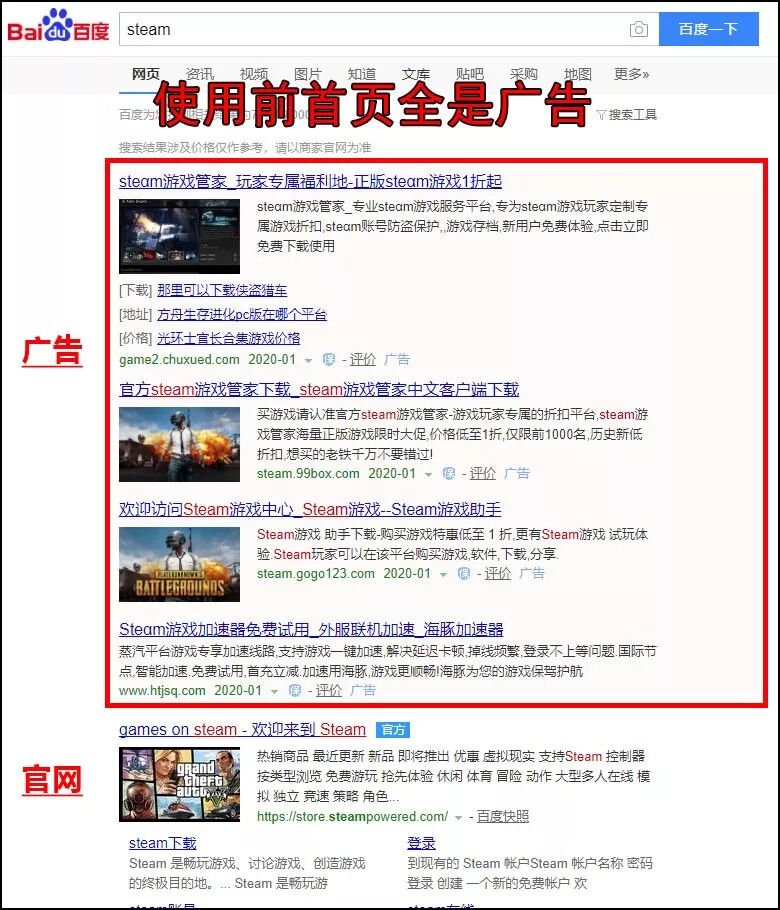Switch to the 资讯 tab
The width and height of the screenshot is (780, 910).
pyautogui.click(x=200, y=74)
